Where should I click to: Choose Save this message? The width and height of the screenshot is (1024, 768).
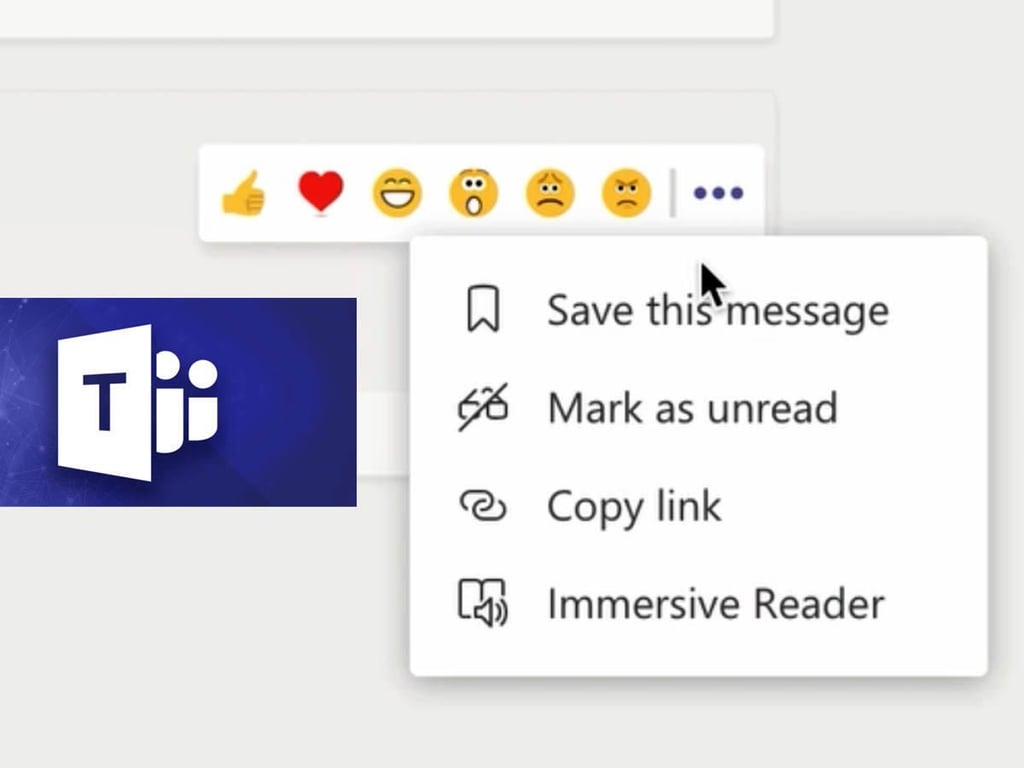tap(699, 310)
